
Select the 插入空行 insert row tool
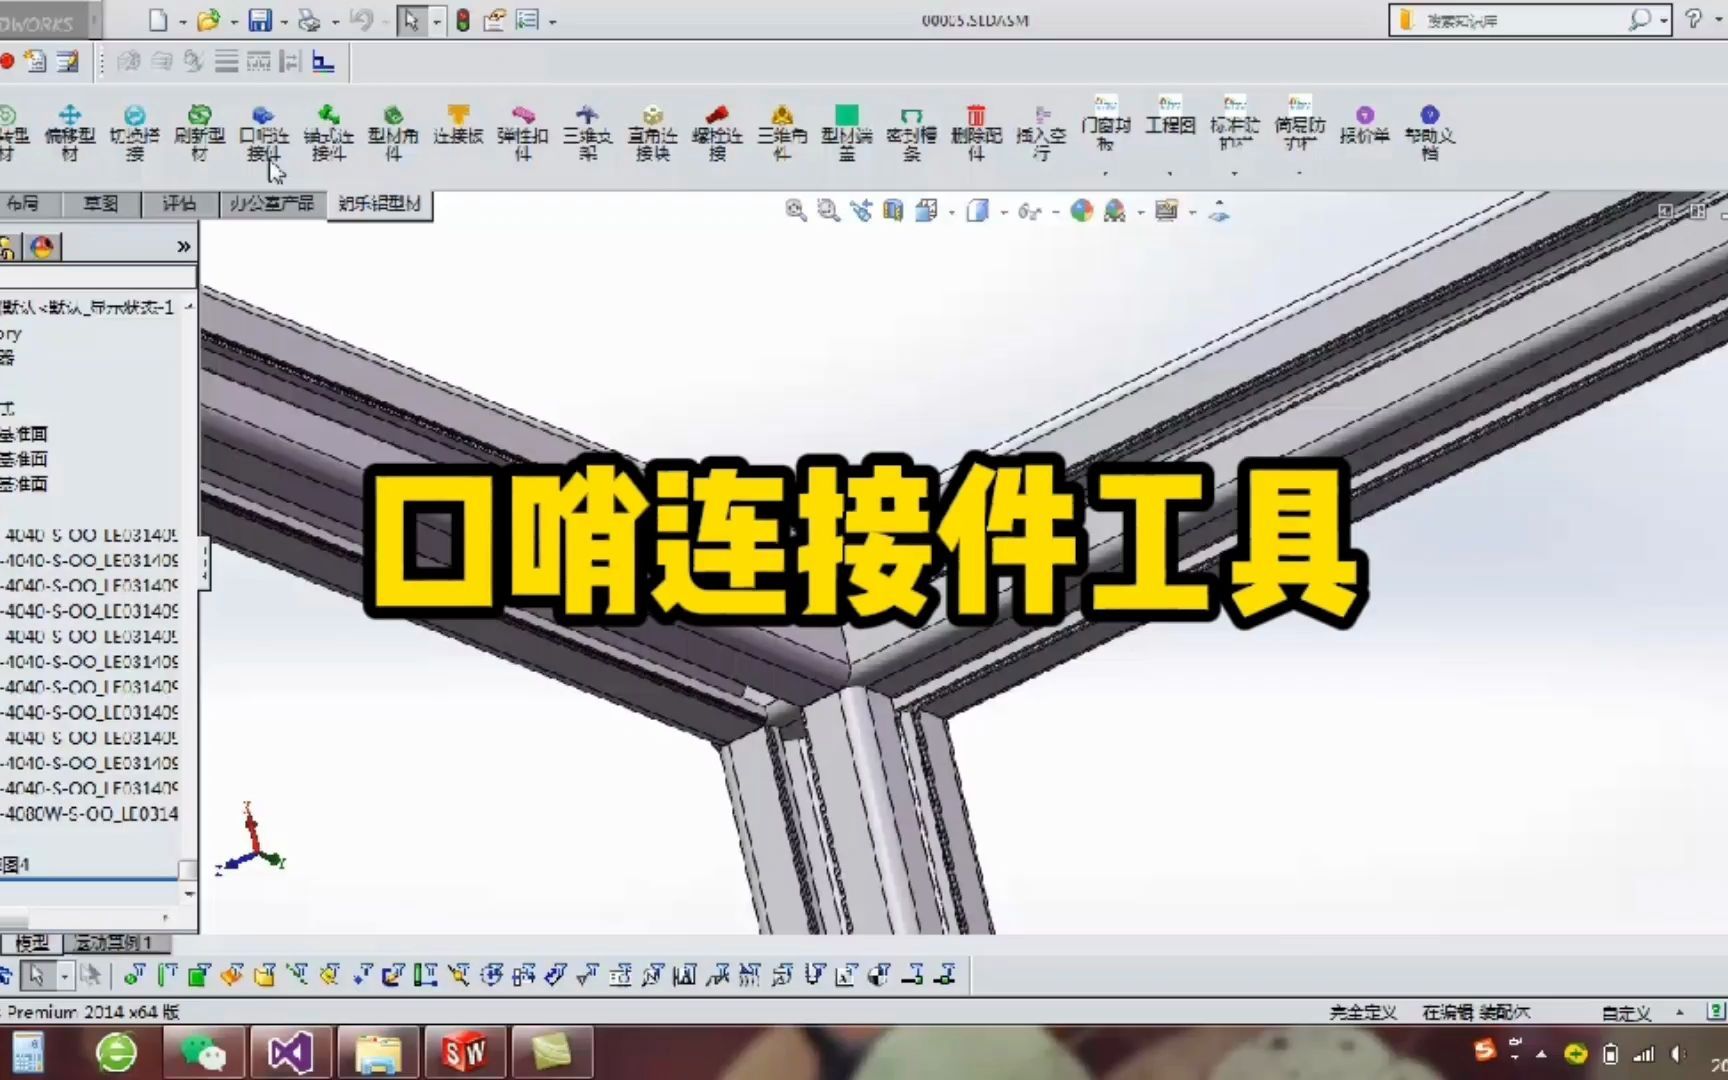click(1041, 134)
